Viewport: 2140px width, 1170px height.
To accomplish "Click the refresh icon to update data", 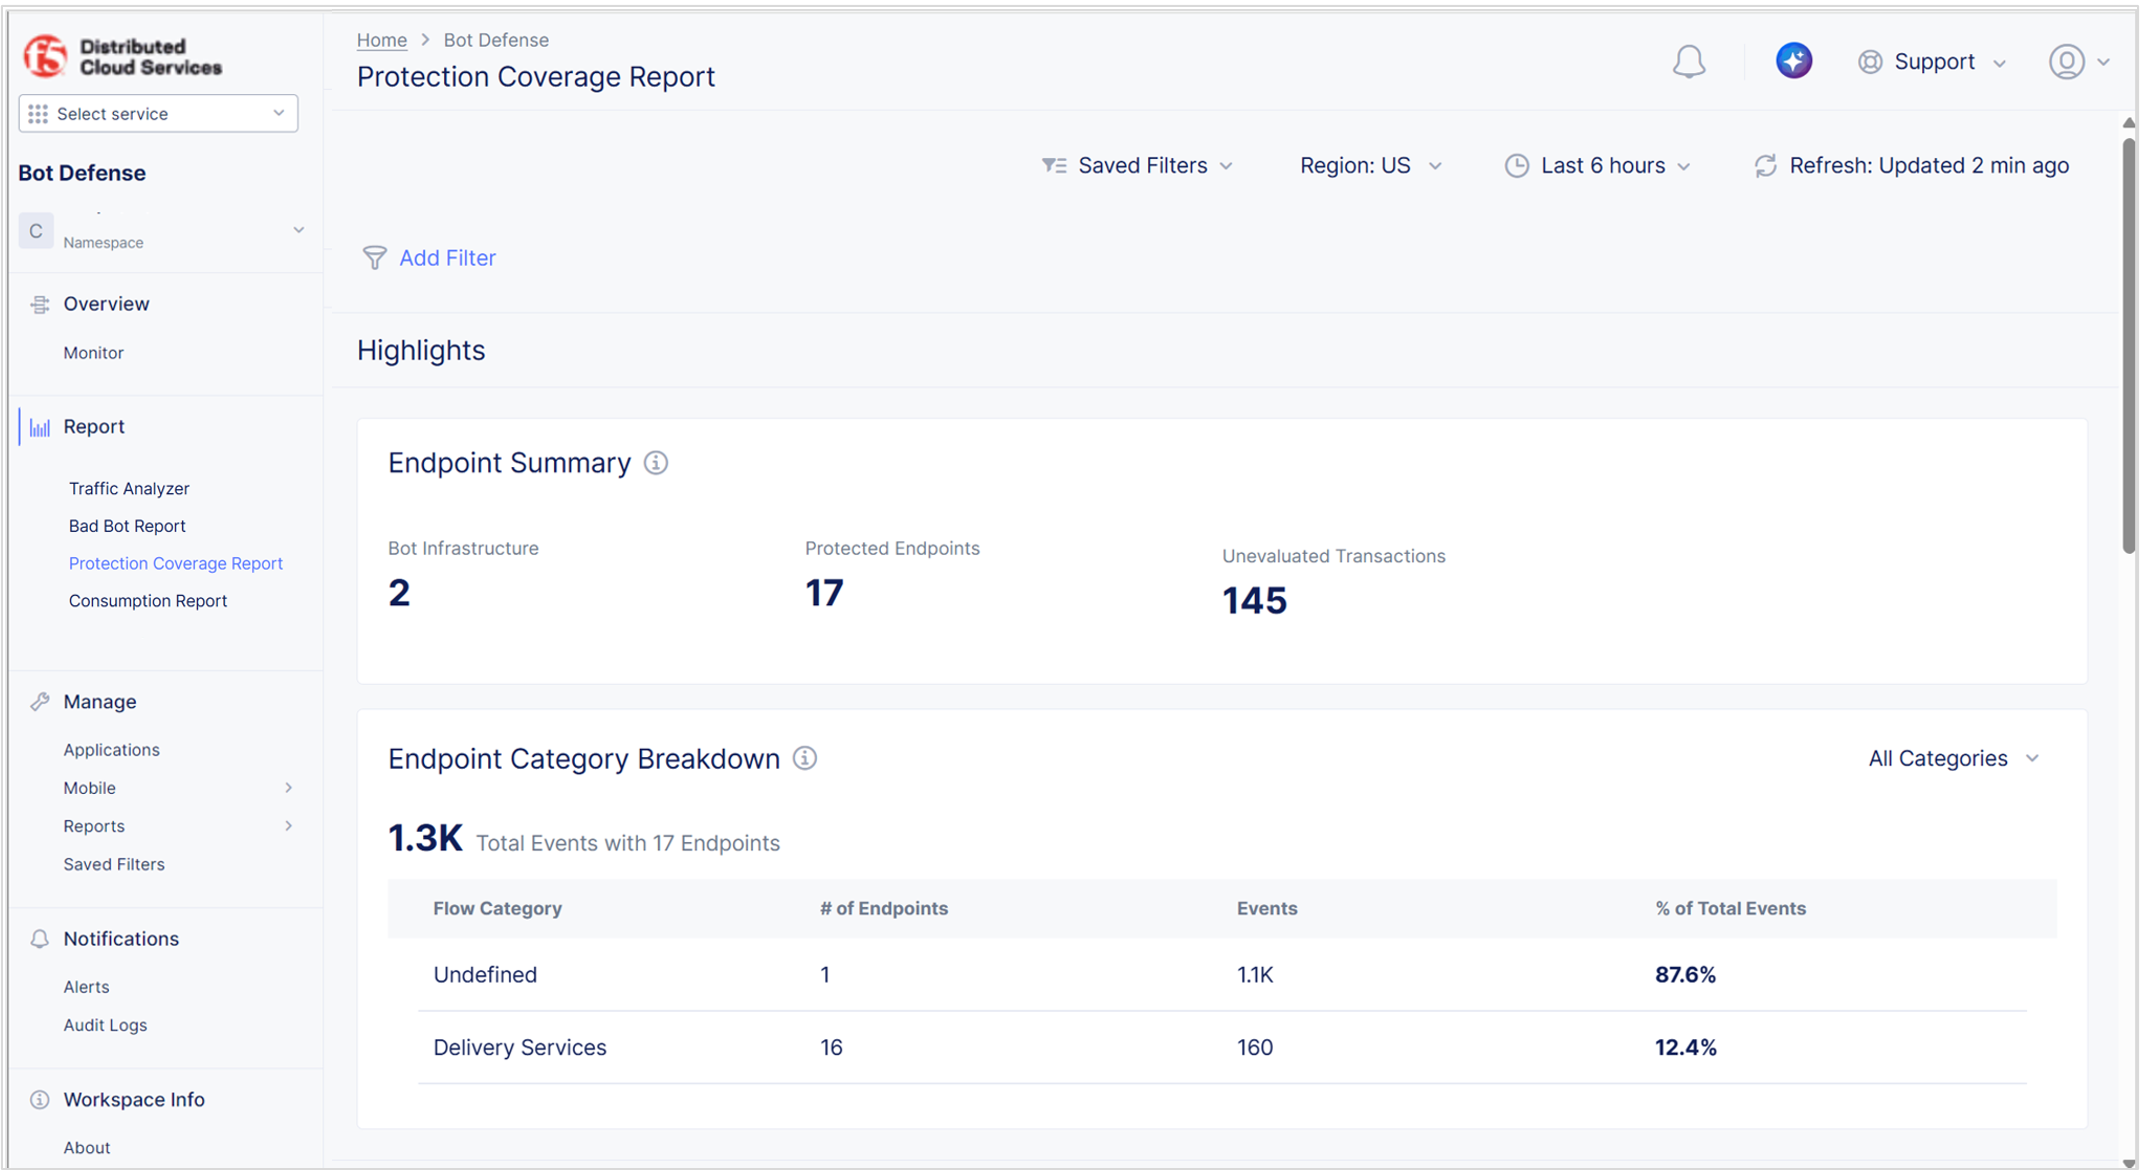I will click(1765, 165).
